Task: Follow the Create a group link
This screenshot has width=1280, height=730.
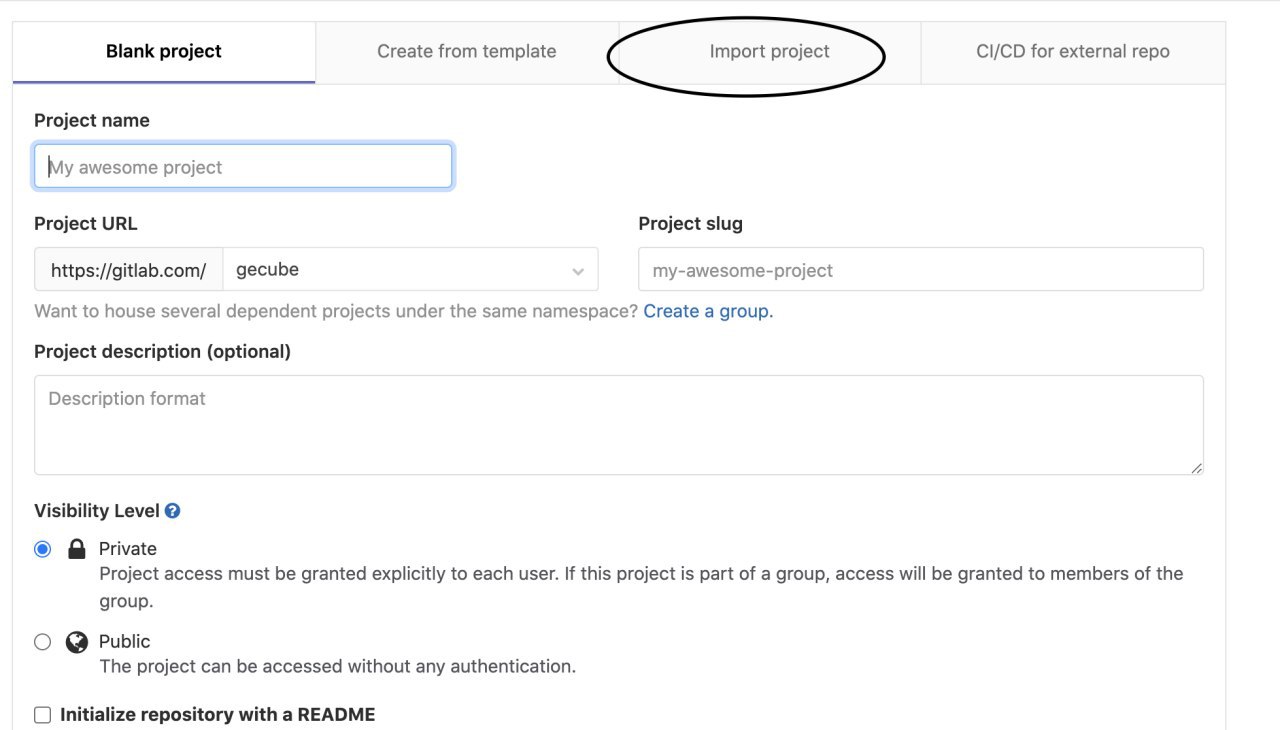Action: 708,311
